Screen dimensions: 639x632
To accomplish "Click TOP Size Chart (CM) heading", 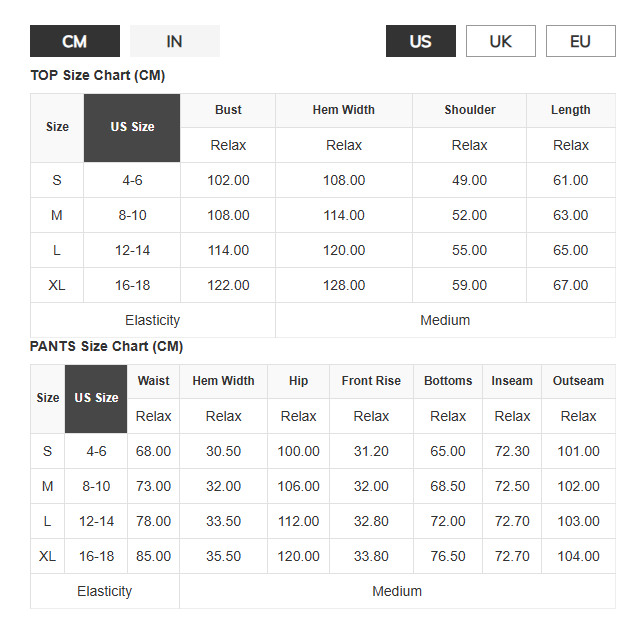I will pyautogui.click(x=98, y=75).
